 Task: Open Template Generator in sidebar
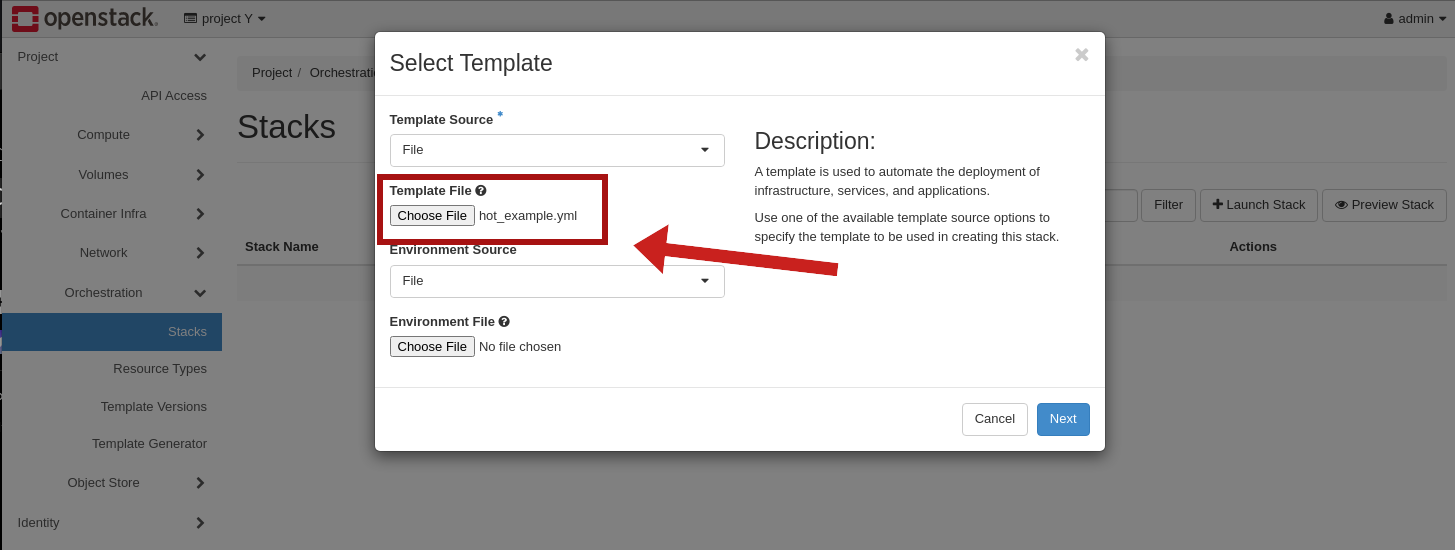tap(149, 443)
